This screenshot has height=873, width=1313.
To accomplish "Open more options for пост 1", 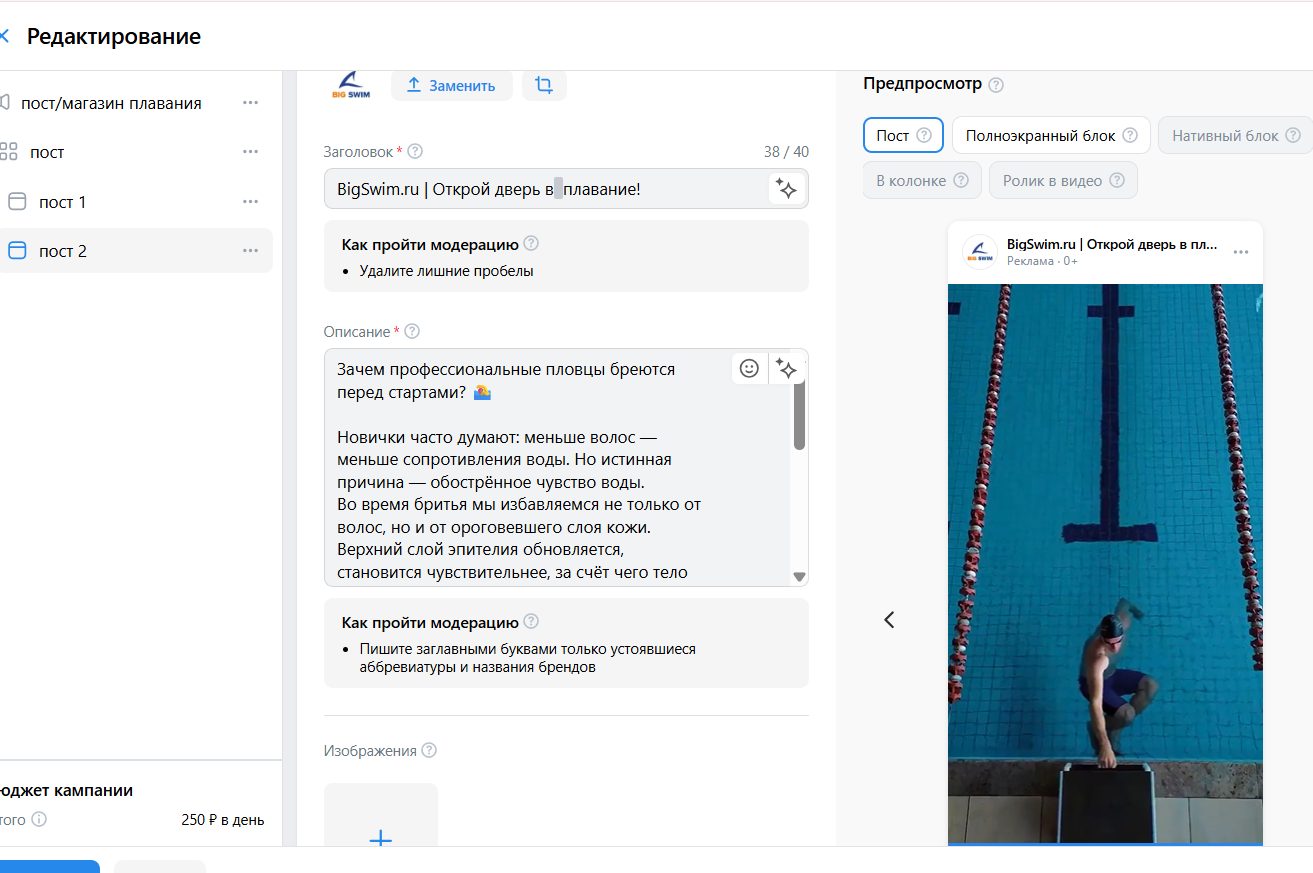I will 250,202.
